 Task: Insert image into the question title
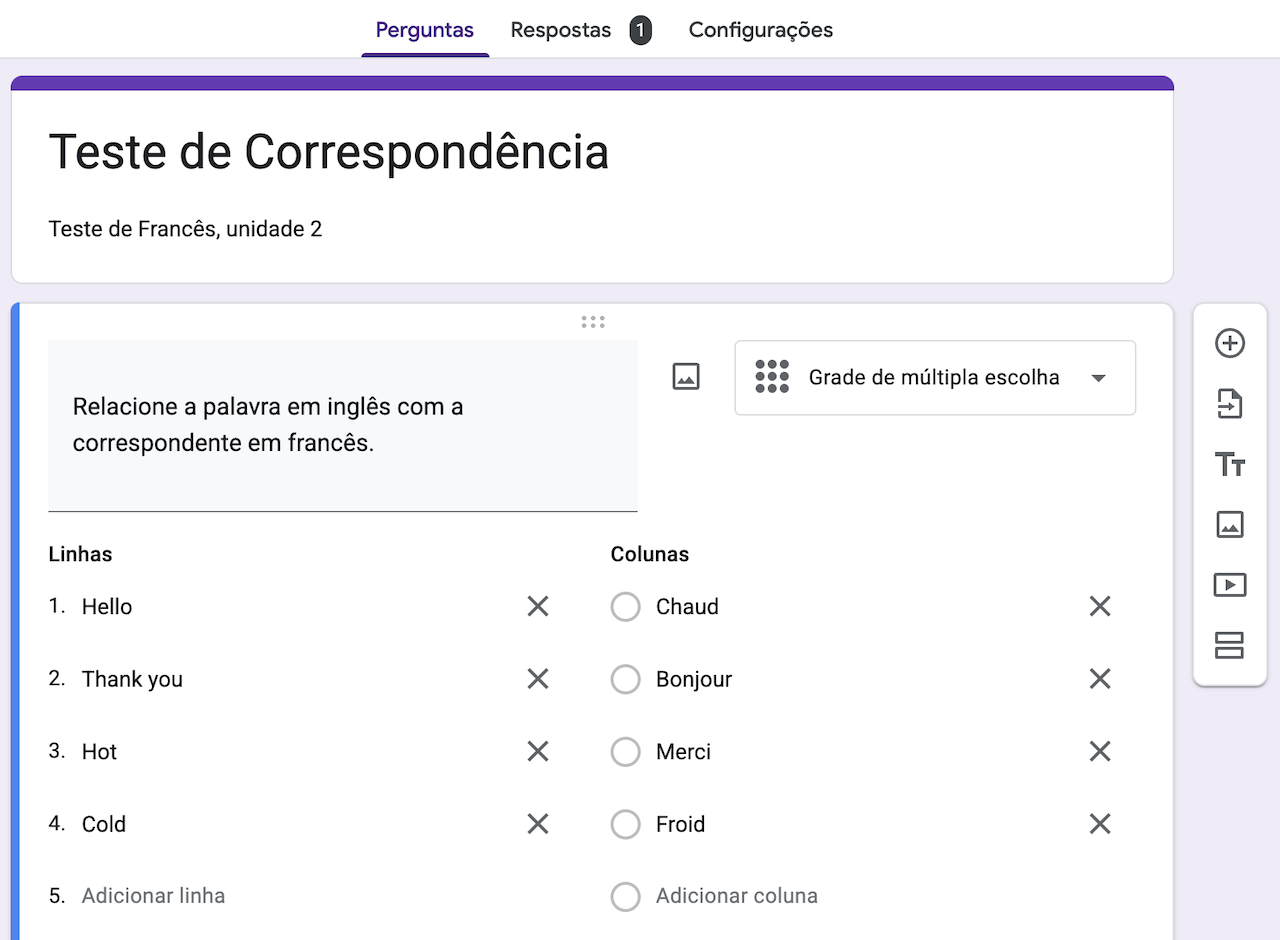pos(686,377)
